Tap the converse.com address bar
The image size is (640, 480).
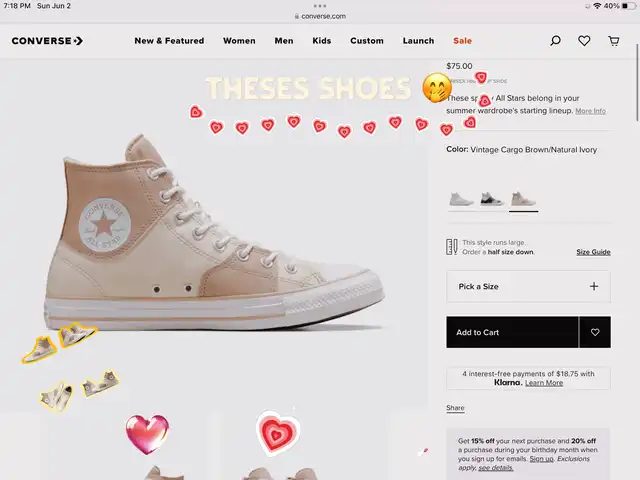[x=320, y=16]
